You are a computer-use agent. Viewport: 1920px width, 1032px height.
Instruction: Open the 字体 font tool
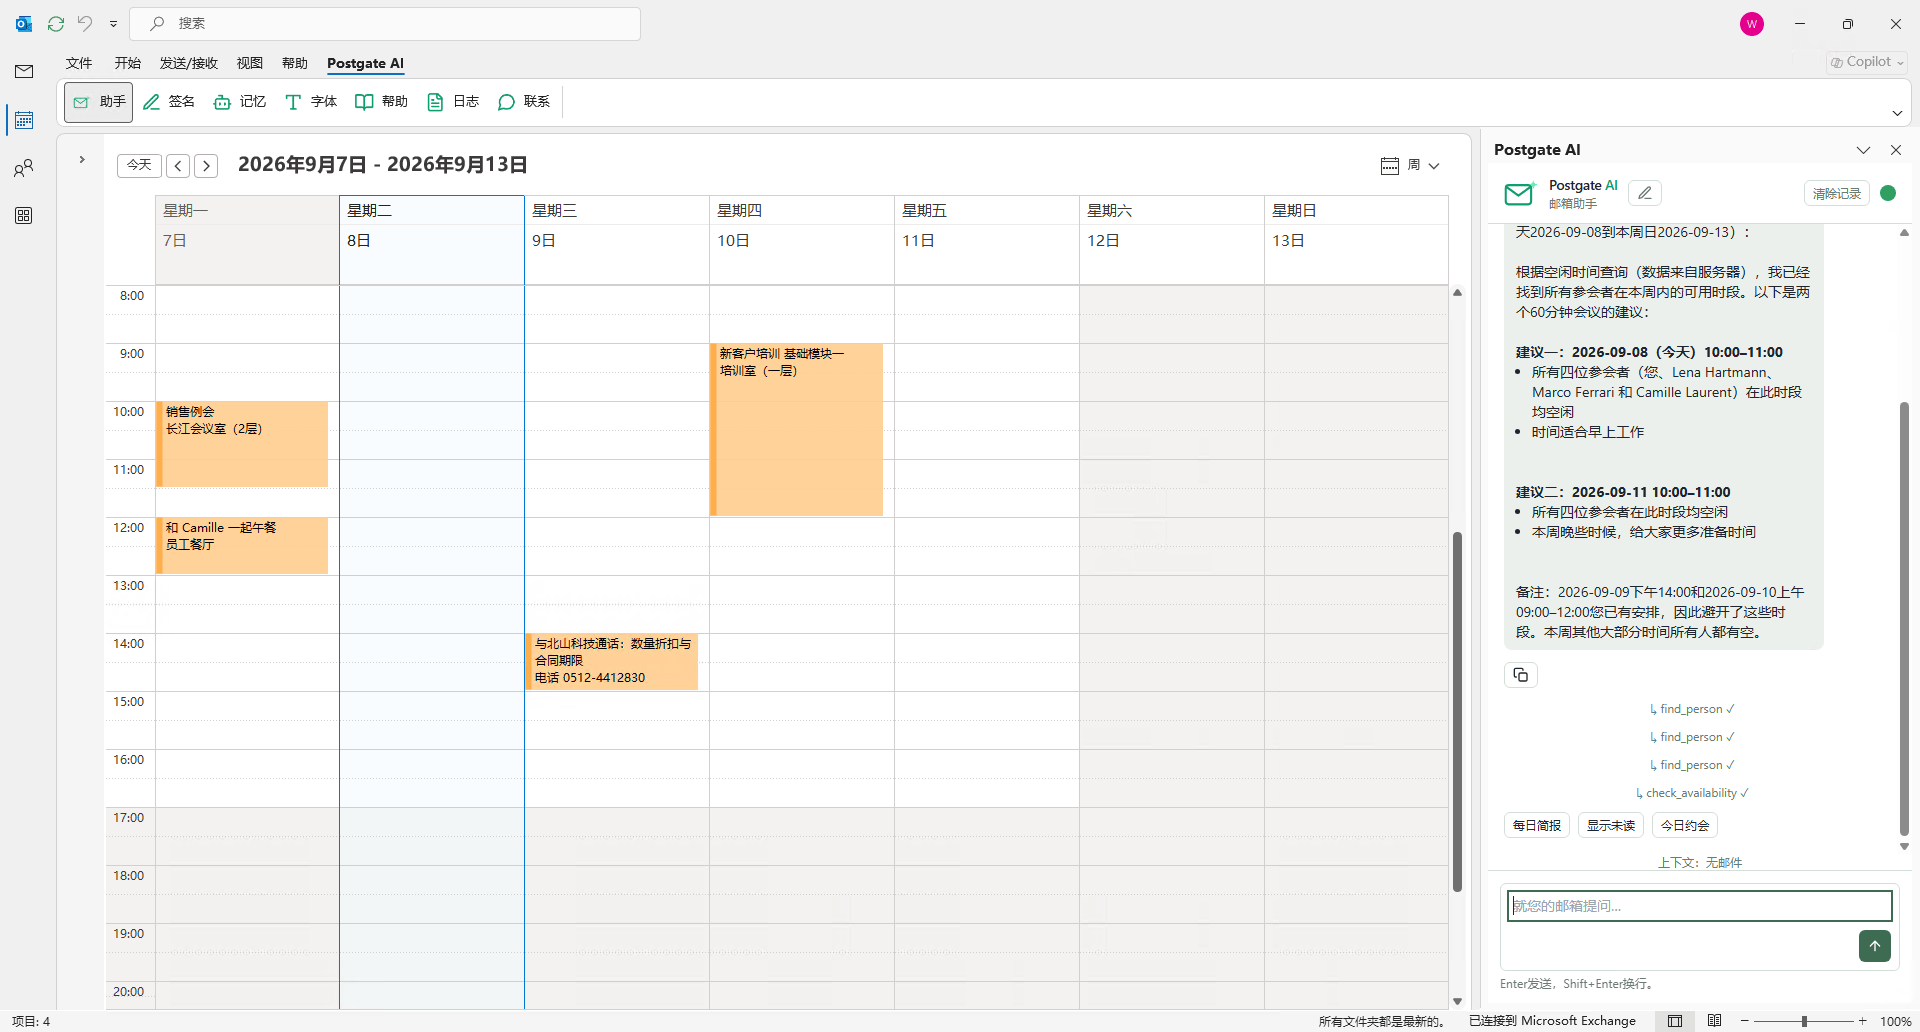311,102
